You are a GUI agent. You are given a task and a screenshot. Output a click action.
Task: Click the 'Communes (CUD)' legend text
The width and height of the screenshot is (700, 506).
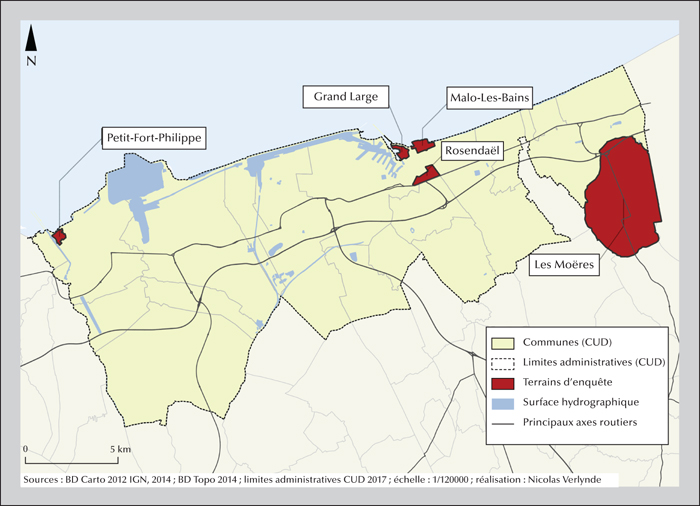click(567, 343)
